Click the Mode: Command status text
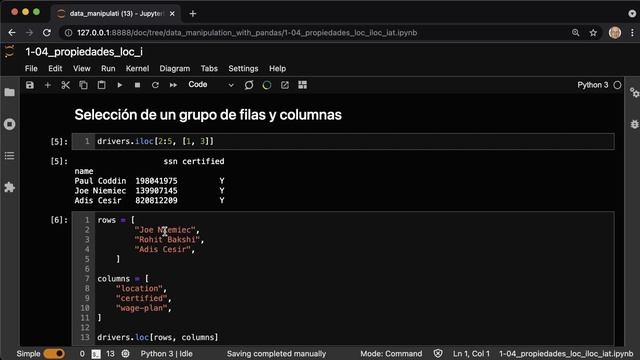This screenshot has height=360, width=640. tap(391, 353)
